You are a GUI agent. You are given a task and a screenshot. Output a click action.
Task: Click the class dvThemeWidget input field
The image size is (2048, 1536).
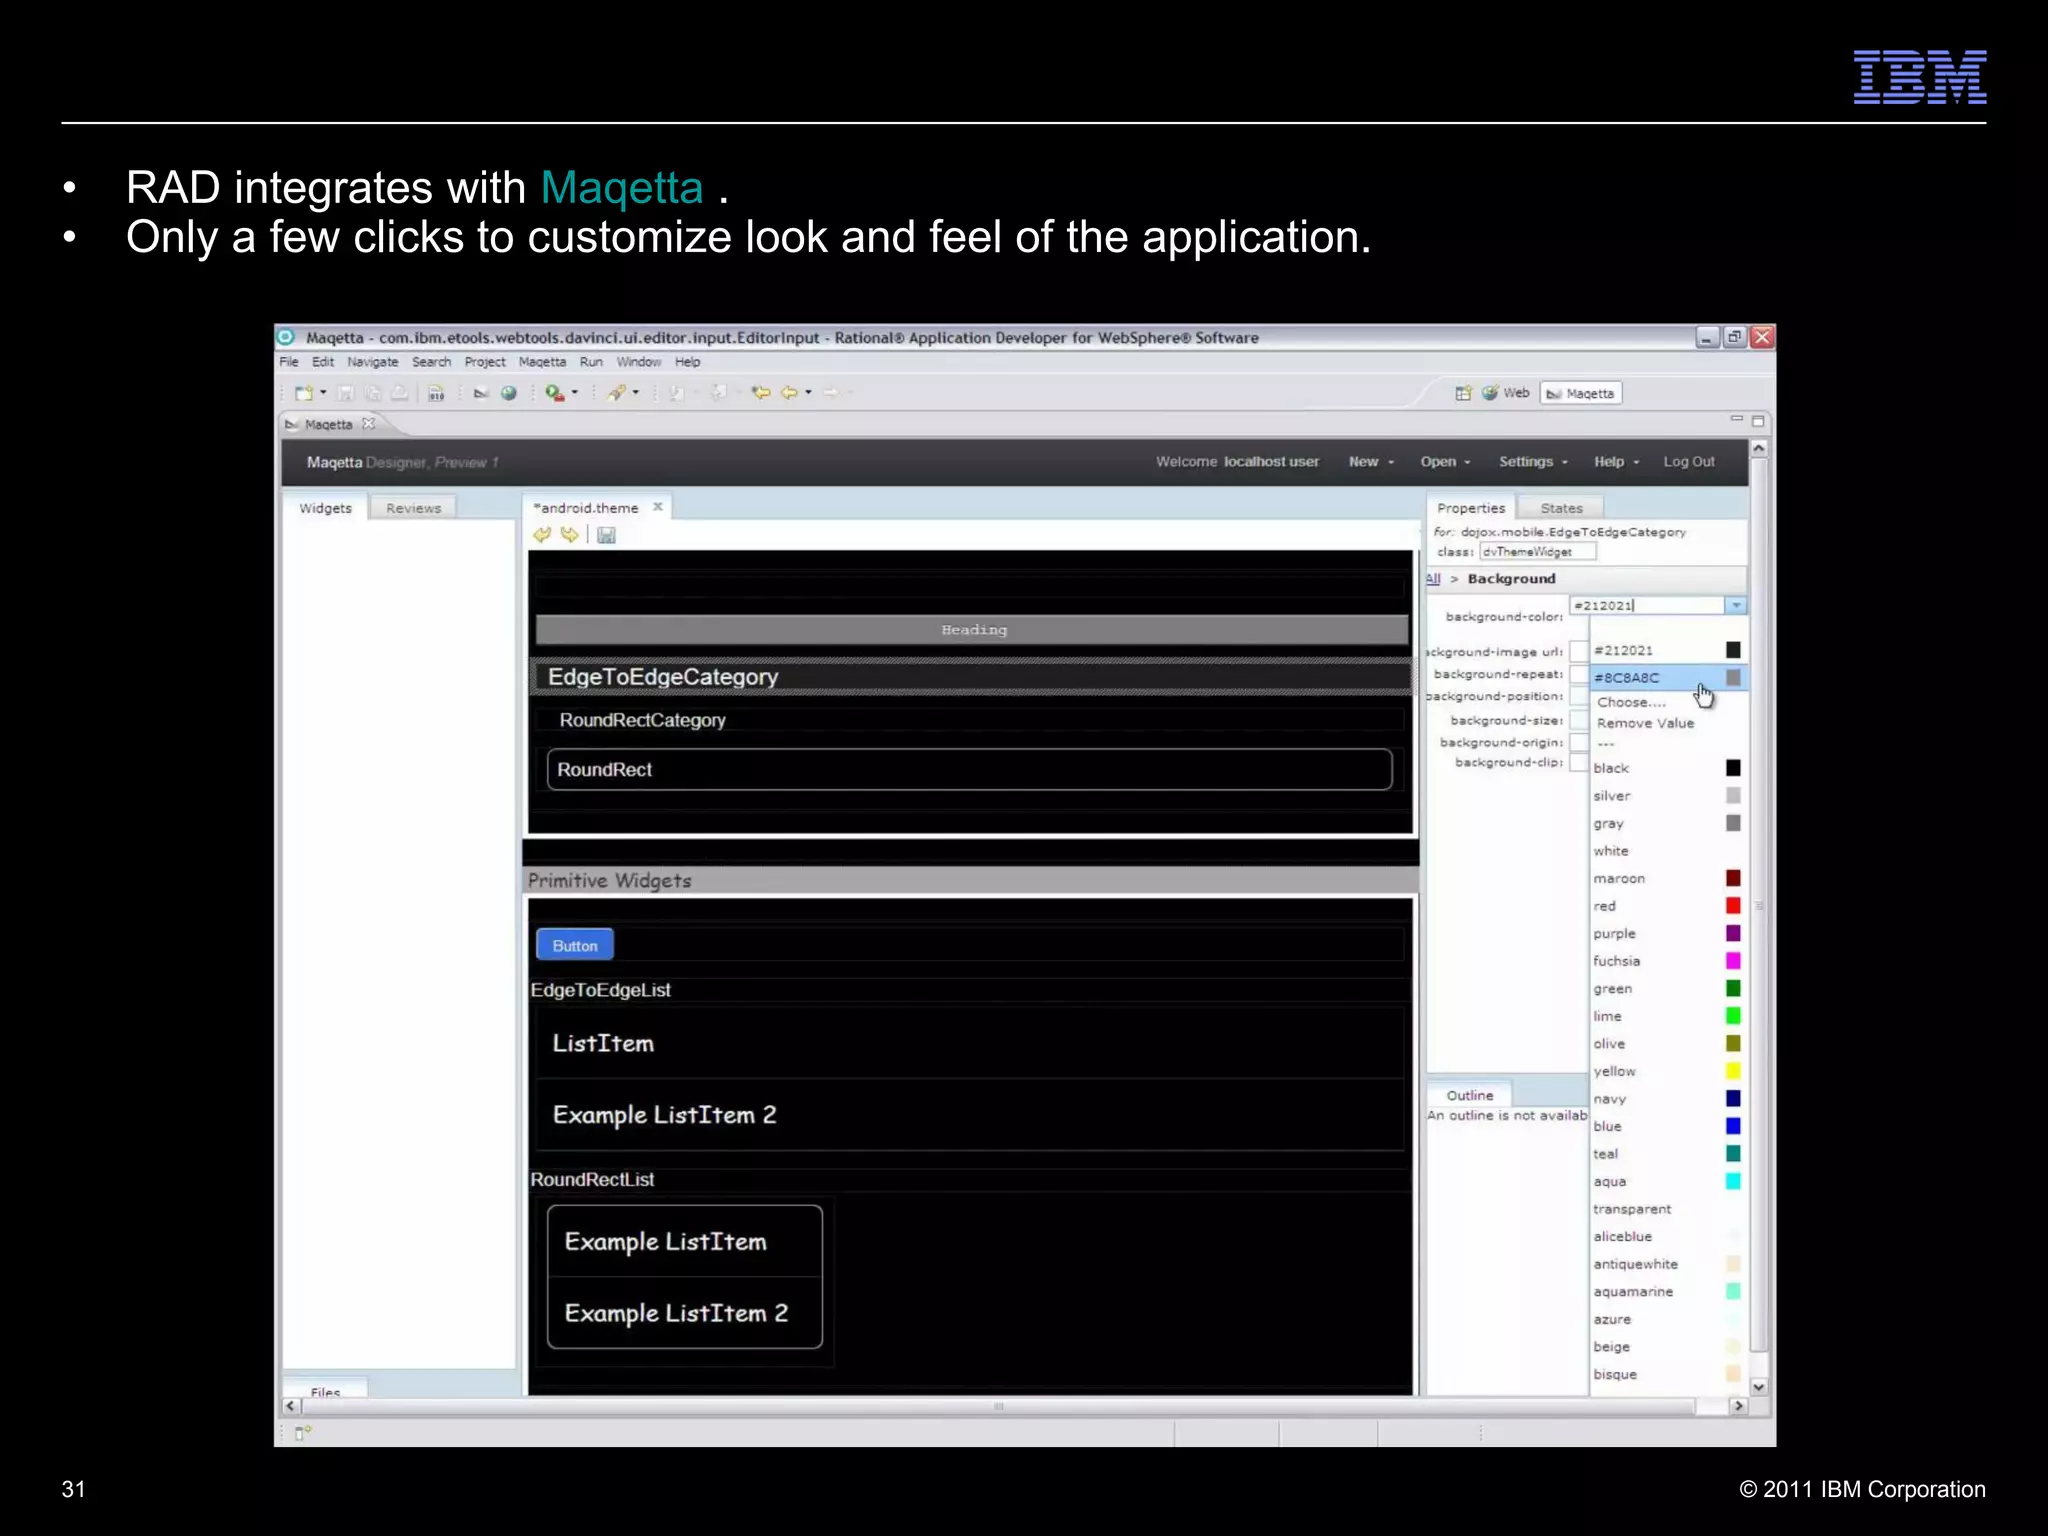pos(1538,552)
